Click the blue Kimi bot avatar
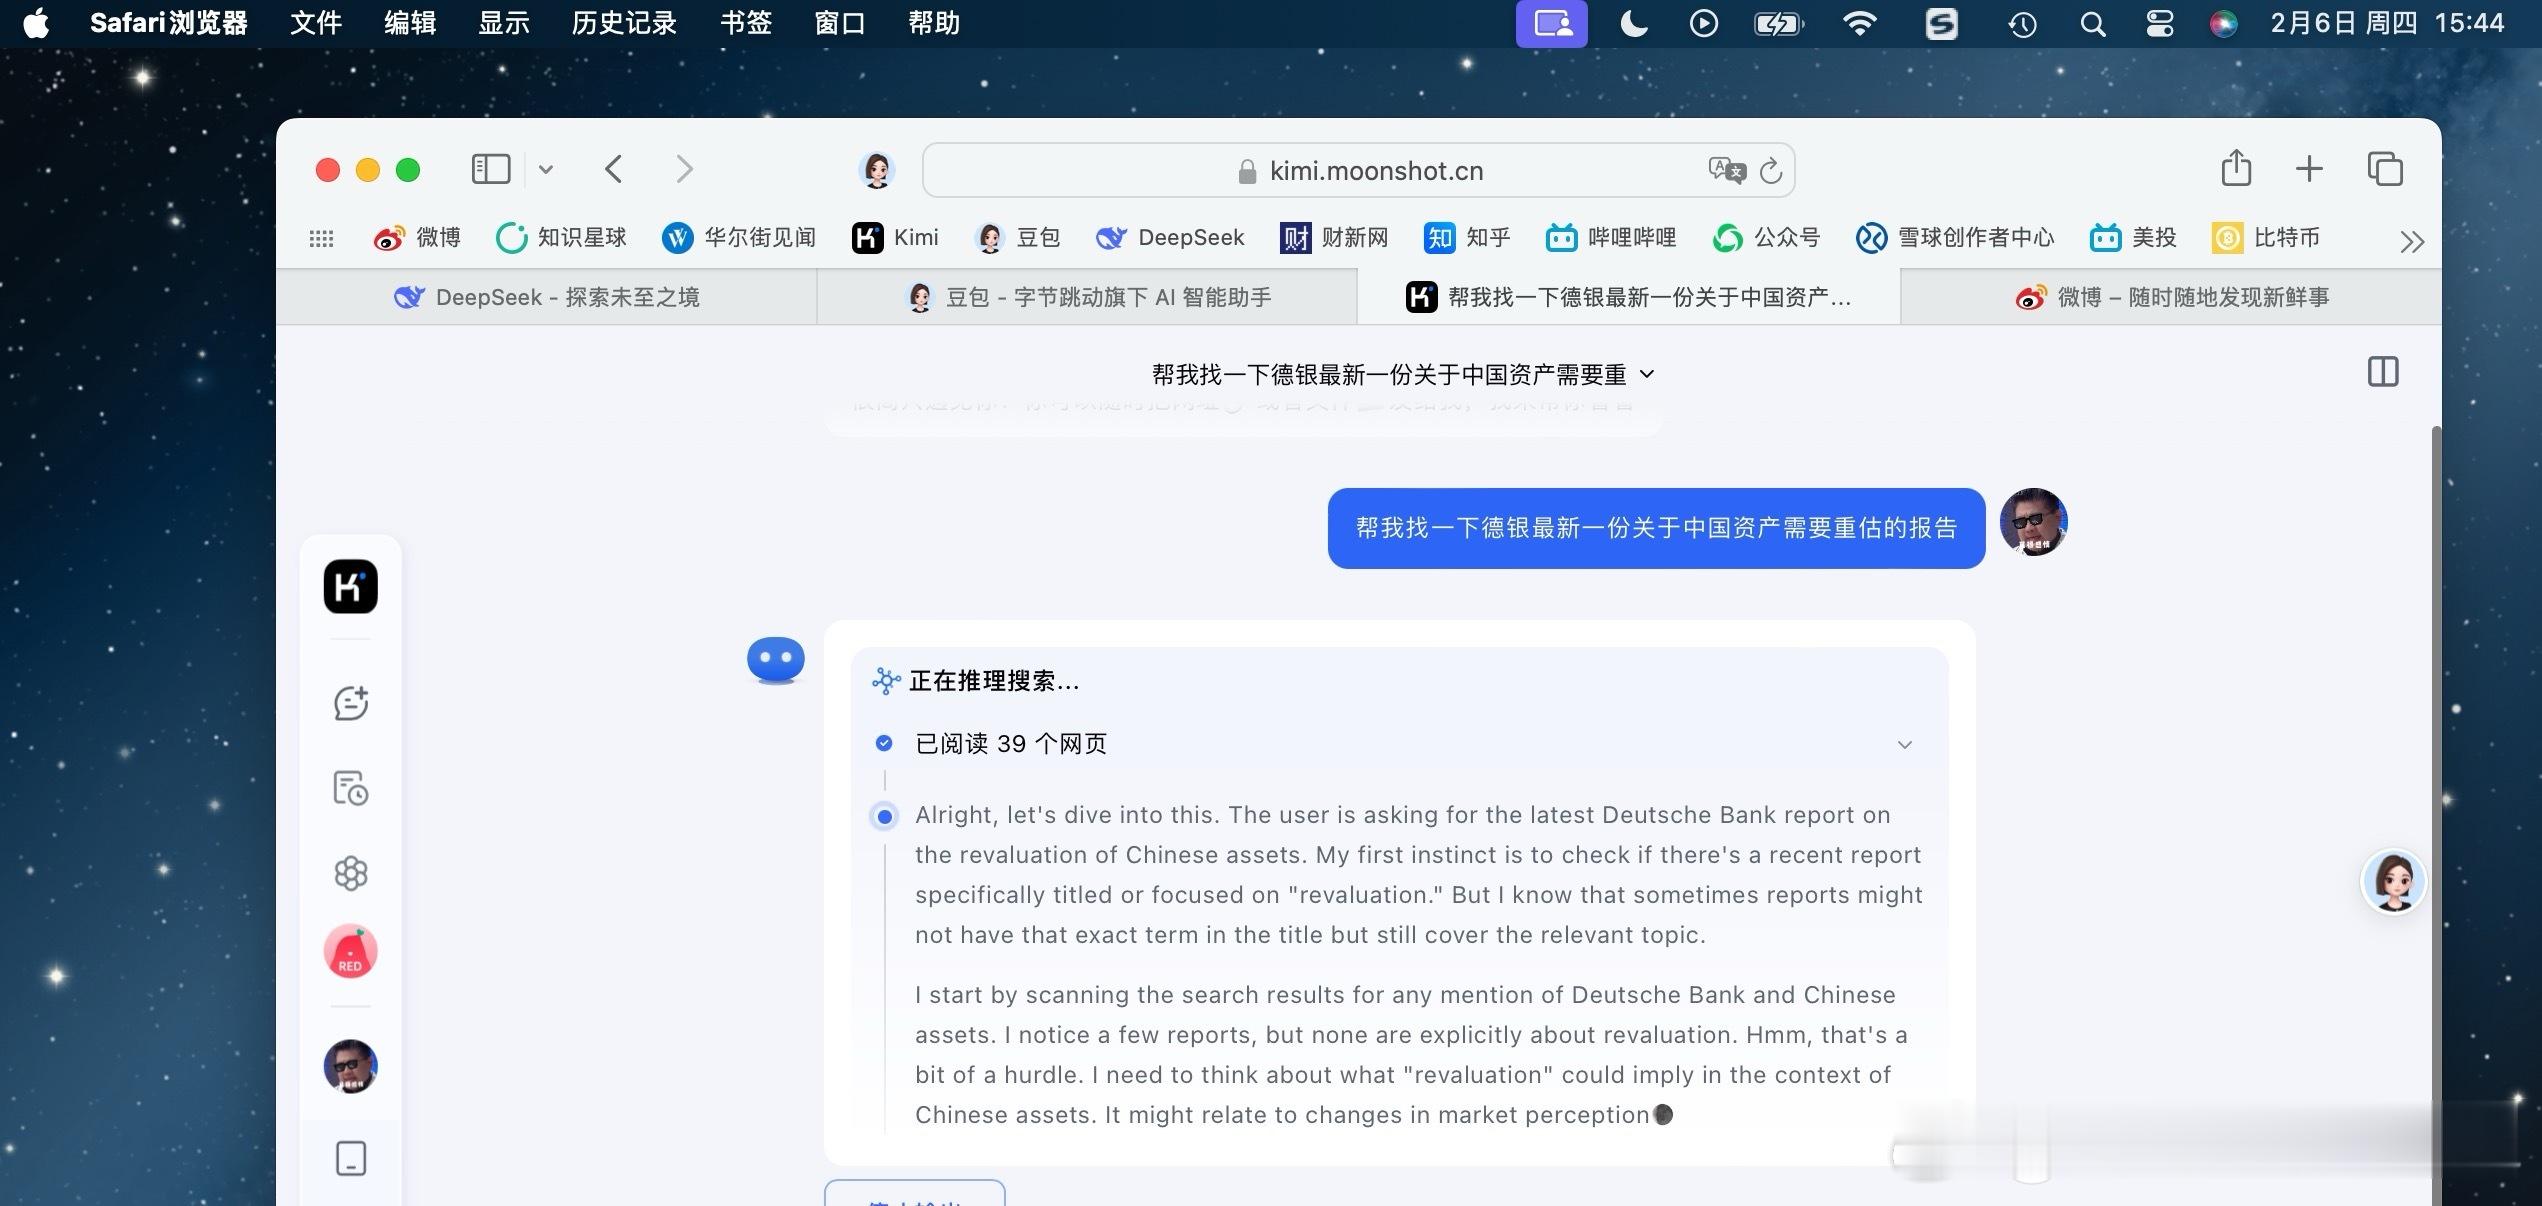Viewport: 2542px width, 1206px height. [776, 660]
